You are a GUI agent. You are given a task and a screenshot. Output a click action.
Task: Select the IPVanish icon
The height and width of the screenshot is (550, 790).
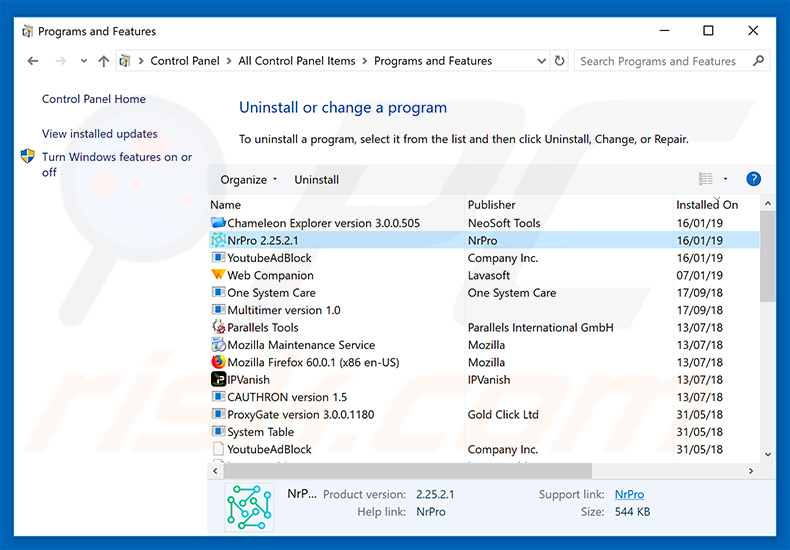[x=218, y=379]
